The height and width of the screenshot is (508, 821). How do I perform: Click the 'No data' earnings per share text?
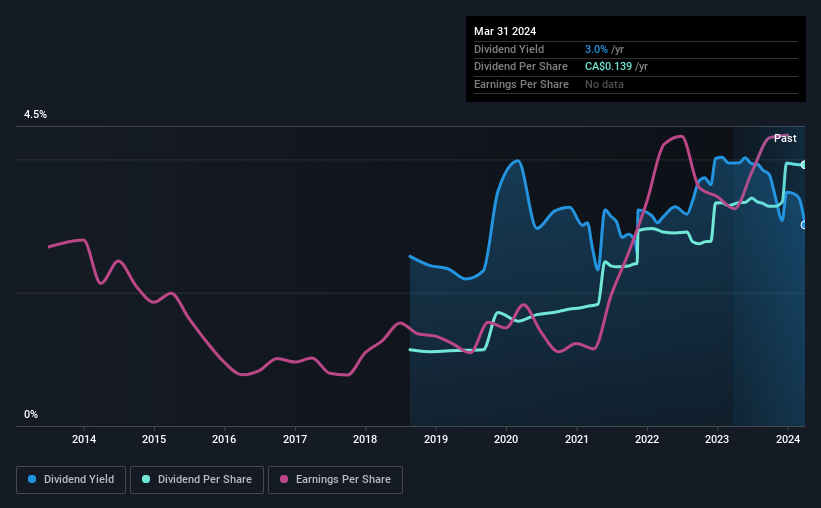coord(604,84)
